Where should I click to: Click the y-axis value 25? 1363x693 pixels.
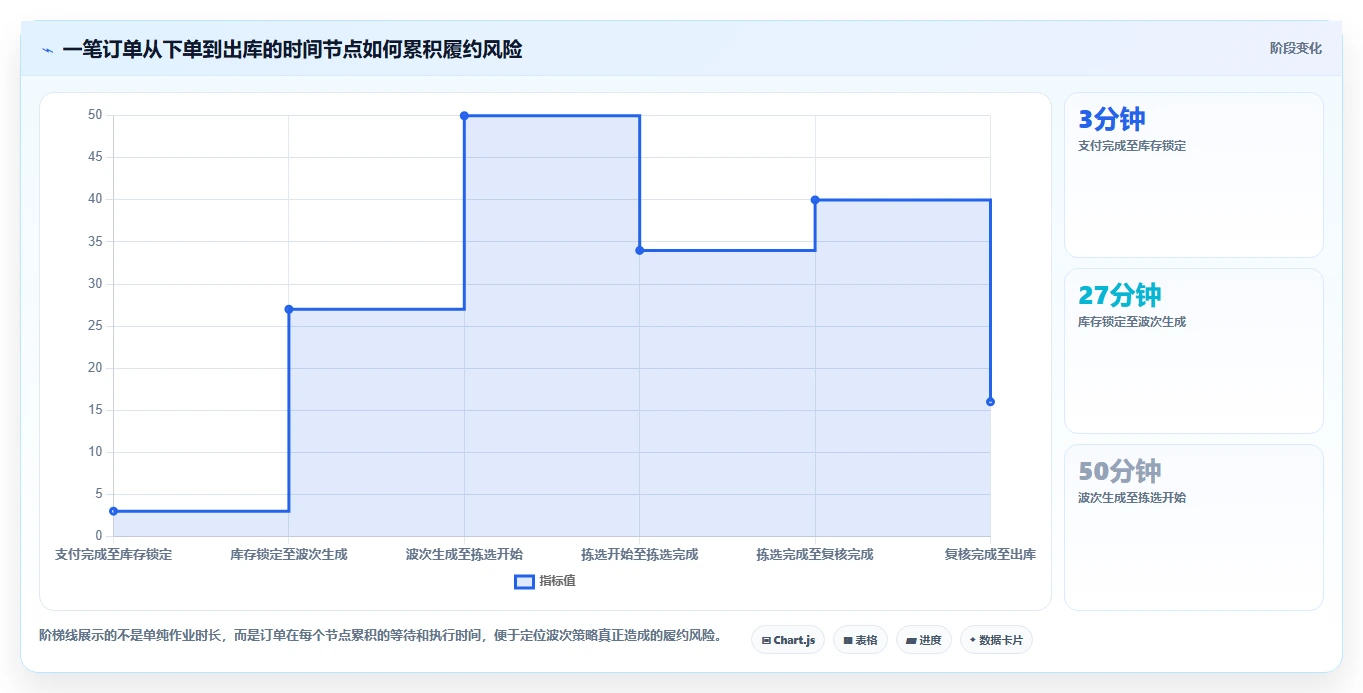(x=95, y=326)
